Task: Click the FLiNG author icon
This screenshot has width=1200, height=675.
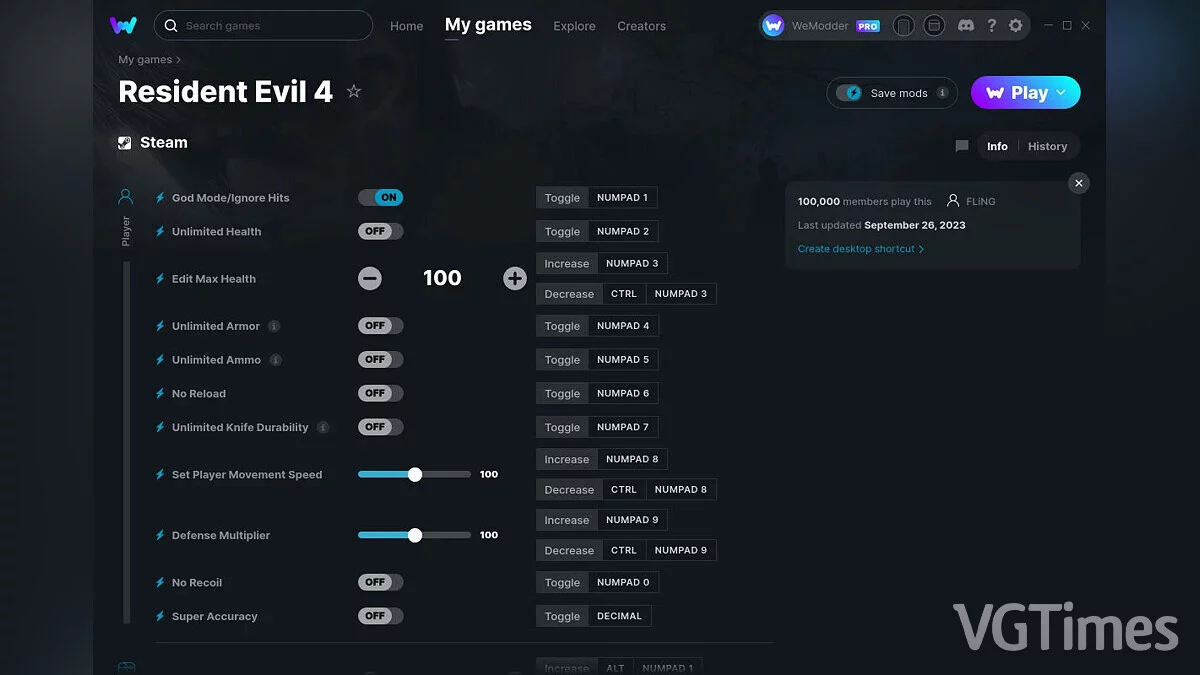Action: pos(953,201)
